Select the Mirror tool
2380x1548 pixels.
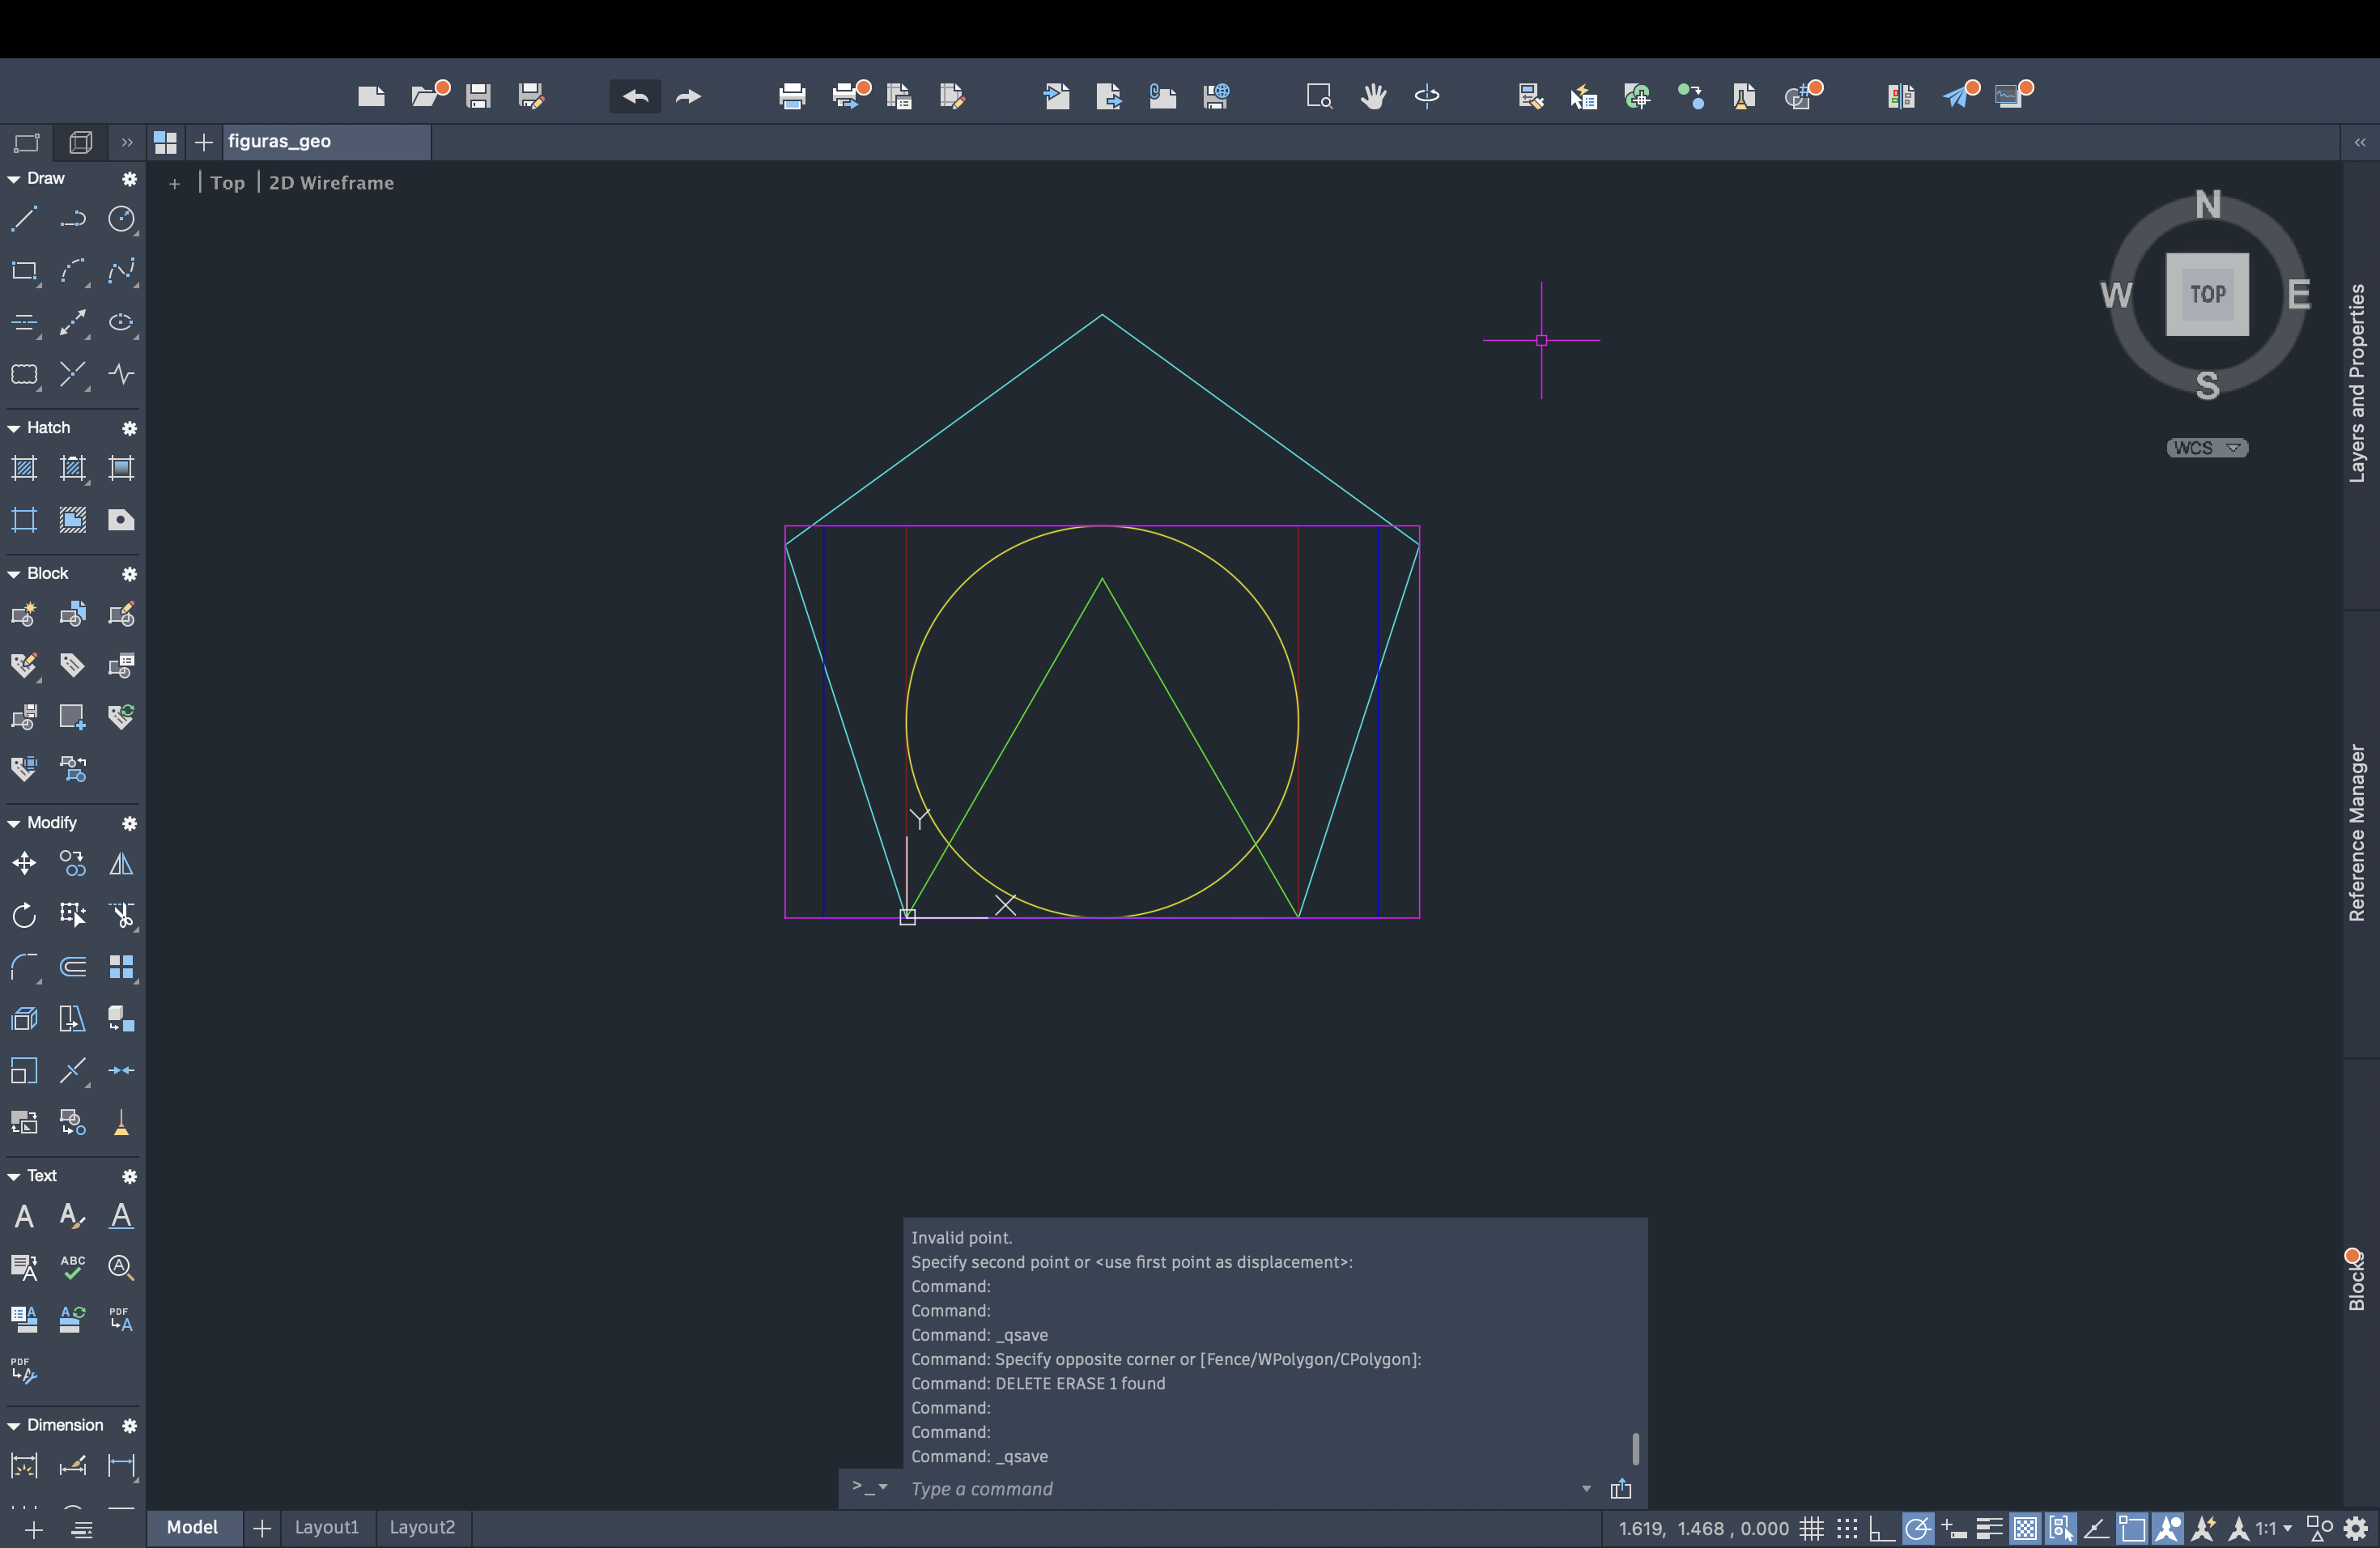(121, 863)
